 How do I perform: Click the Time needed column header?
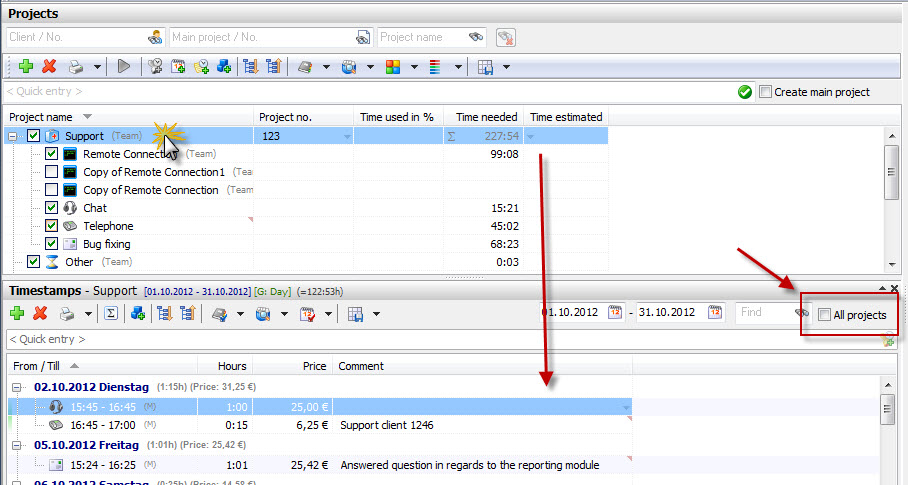point(486,117)
